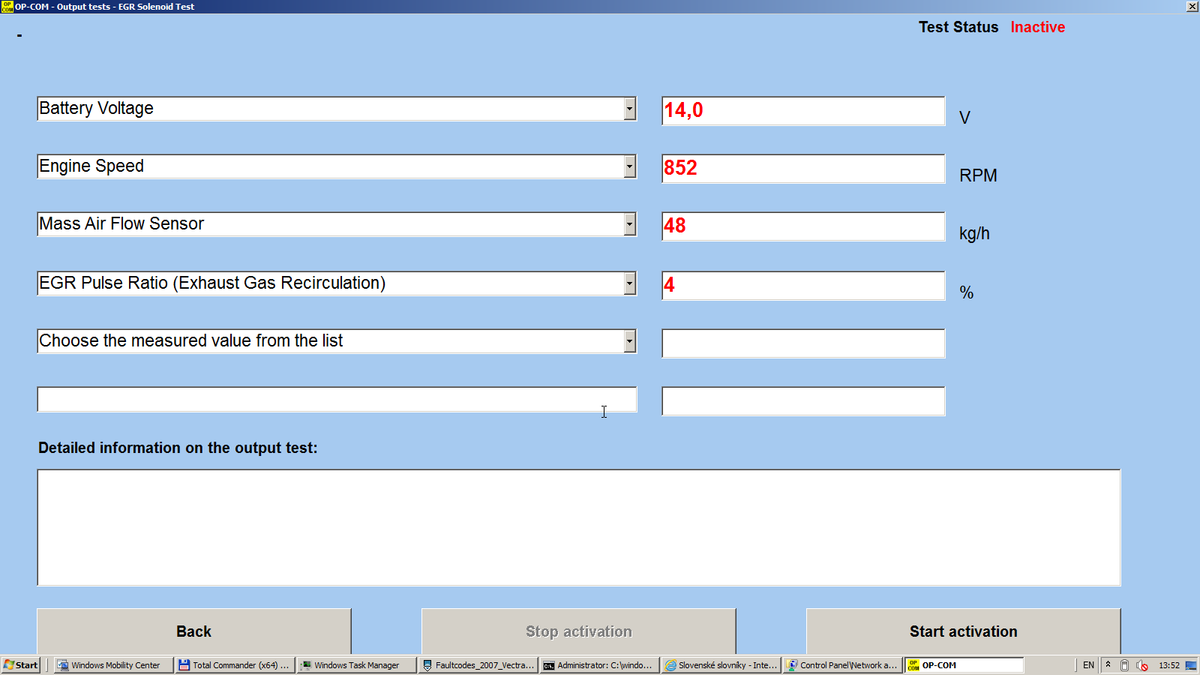Switch to Windows Mobility Center taskbar item
Viewport: 1200px width, 675px height.
(x=110, y=665)
